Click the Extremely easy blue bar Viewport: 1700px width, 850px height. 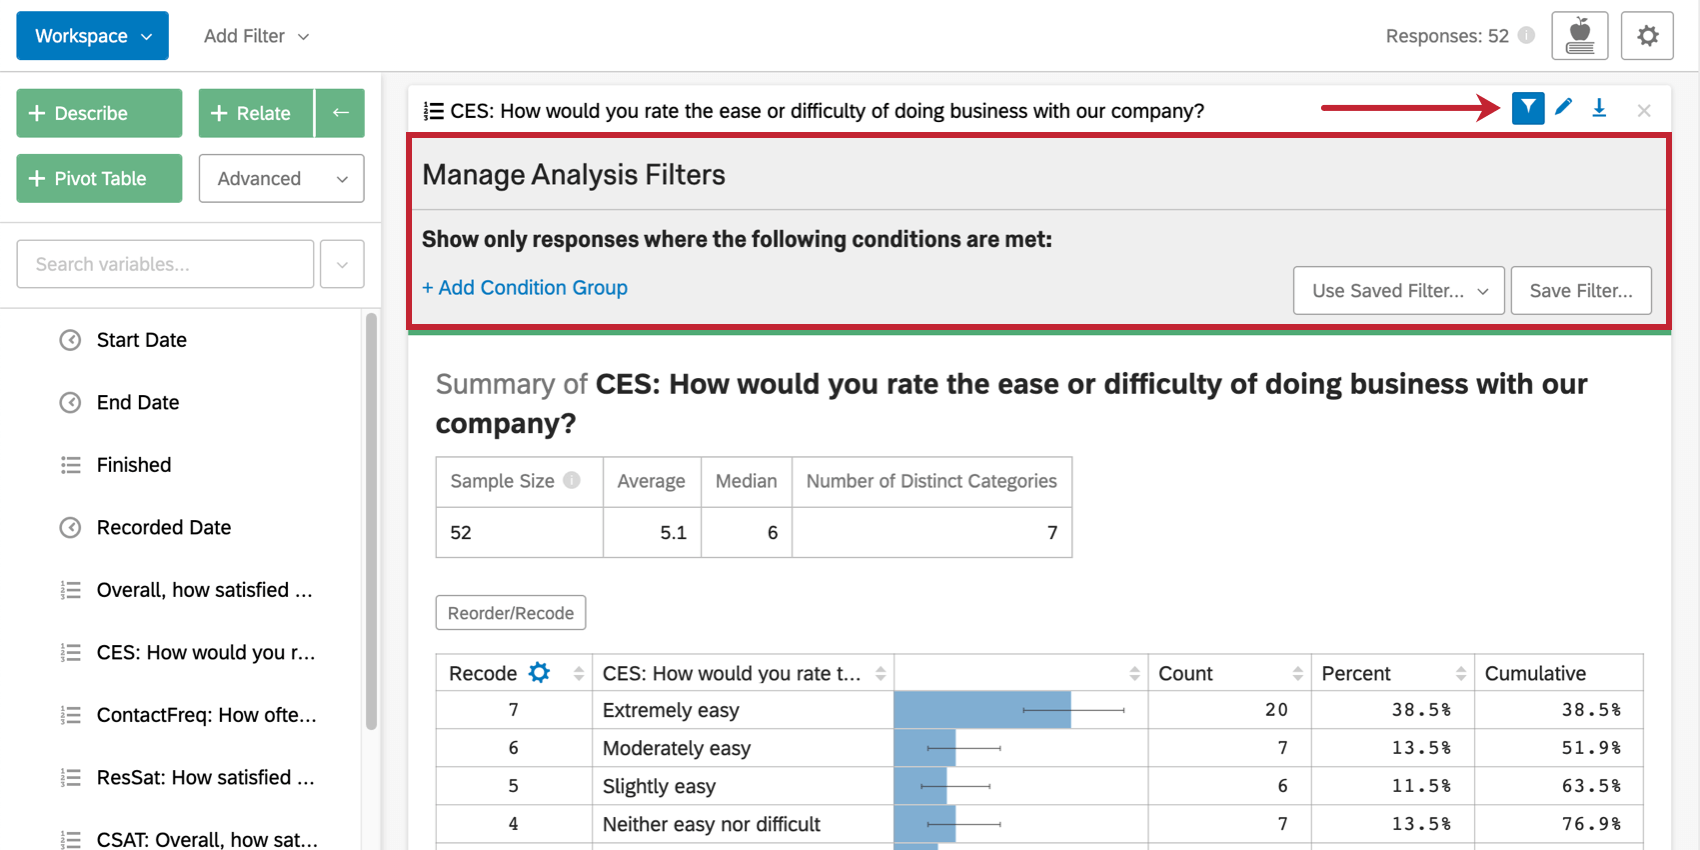tap(982, 710)
